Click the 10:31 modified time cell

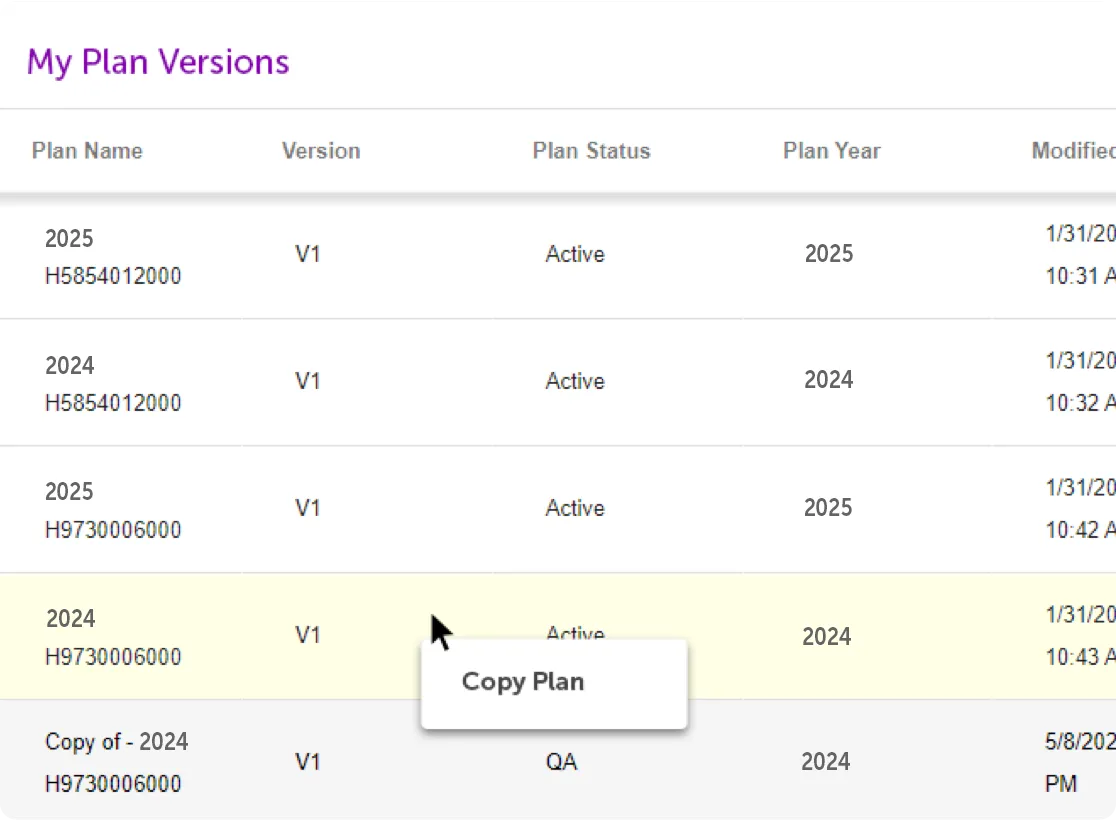[1080, 276]
